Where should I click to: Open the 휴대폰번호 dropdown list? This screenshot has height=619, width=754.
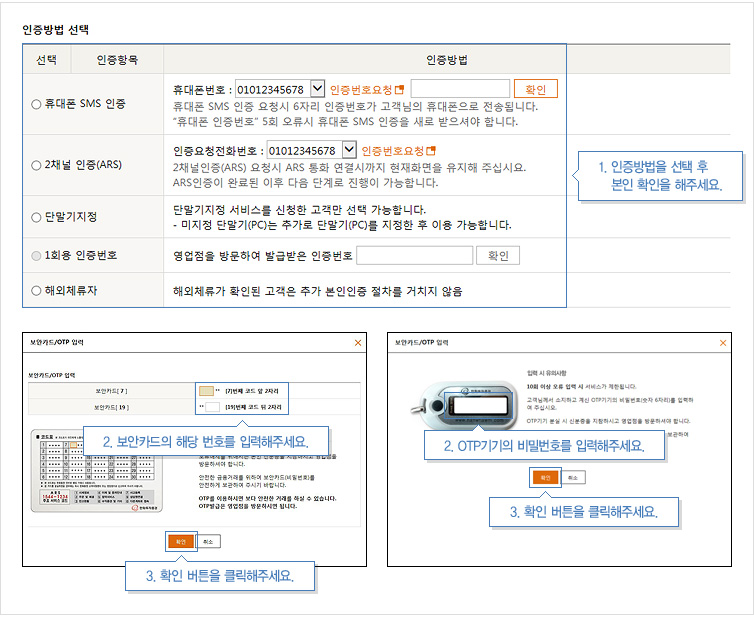pos(318,89)
